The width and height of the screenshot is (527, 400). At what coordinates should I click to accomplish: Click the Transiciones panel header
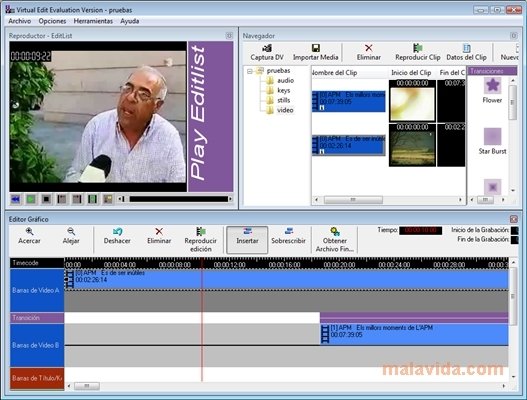(493, 71)
